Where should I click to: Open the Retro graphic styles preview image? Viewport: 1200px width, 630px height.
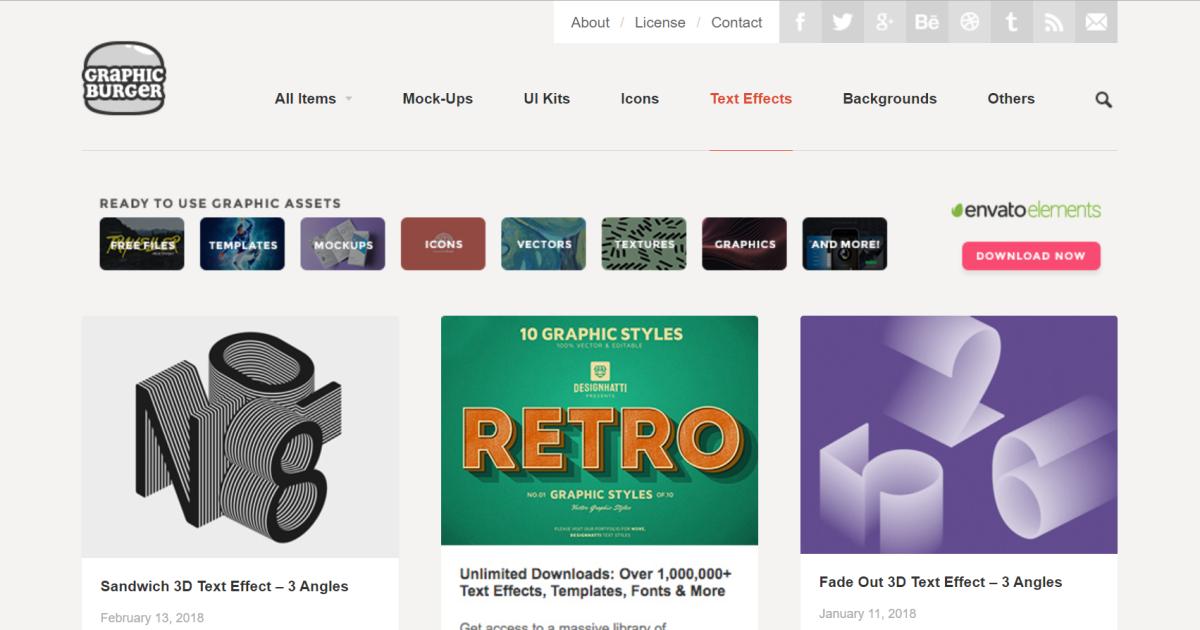(599, 431)
